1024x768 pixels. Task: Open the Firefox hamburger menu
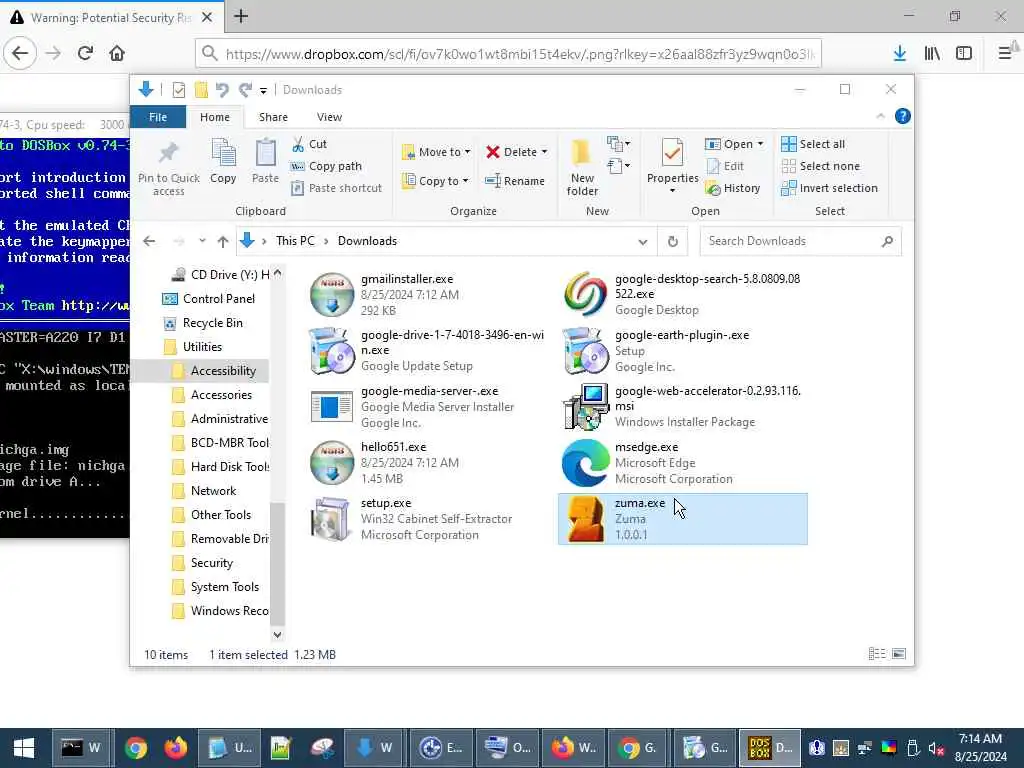tap(1004, 53)
